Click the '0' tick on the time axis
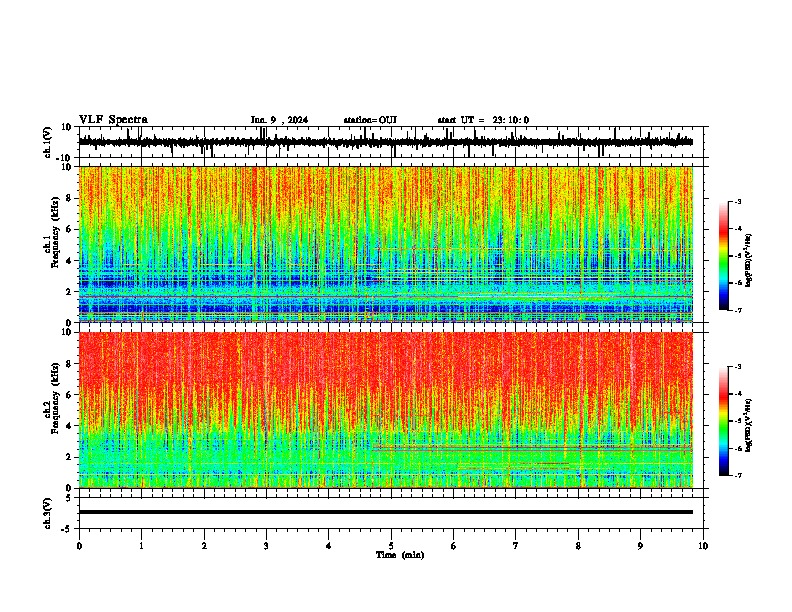Viewport: 792px width, 612px height. [79, 546]
